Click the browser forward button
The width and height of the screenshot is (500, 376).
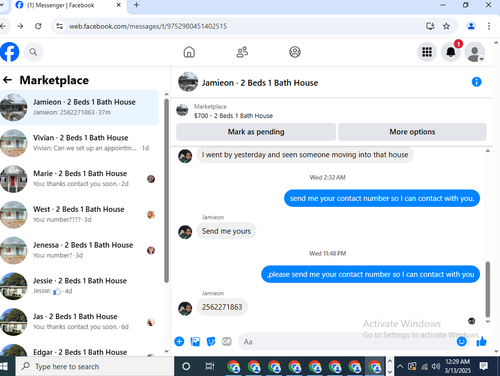[20, 26]
